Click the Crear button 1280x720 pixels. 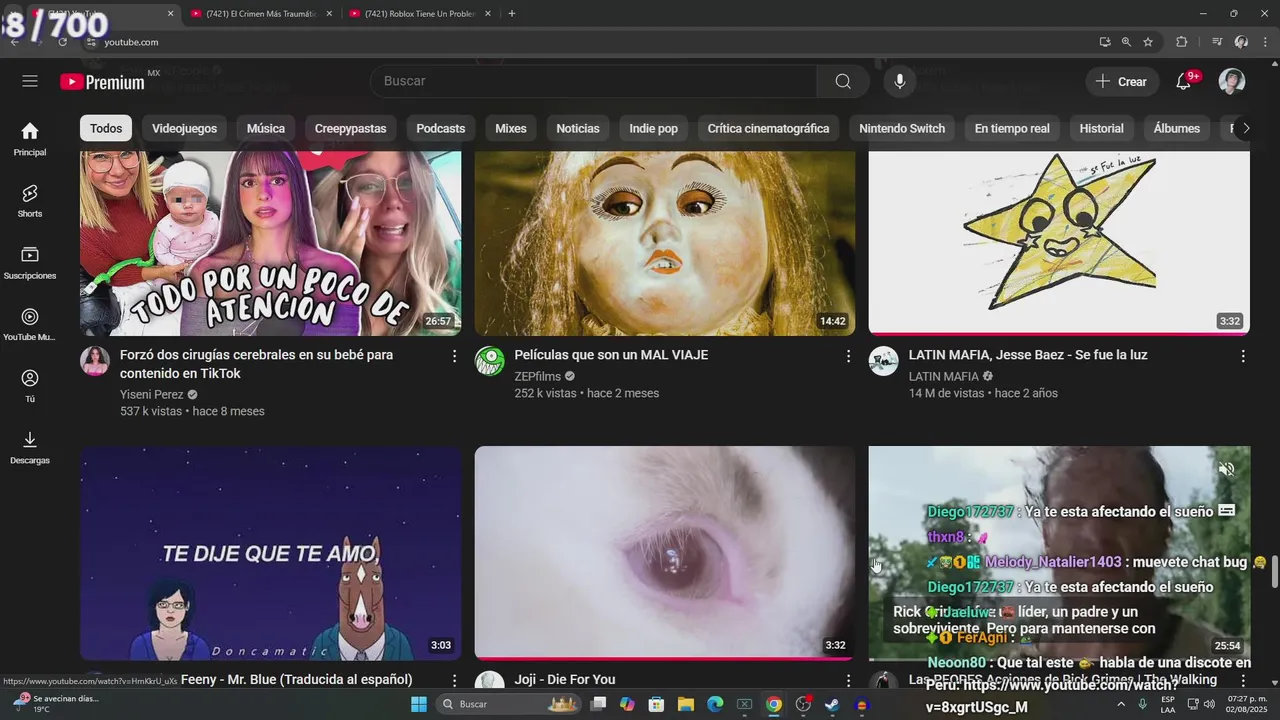tap(1122, 82)
